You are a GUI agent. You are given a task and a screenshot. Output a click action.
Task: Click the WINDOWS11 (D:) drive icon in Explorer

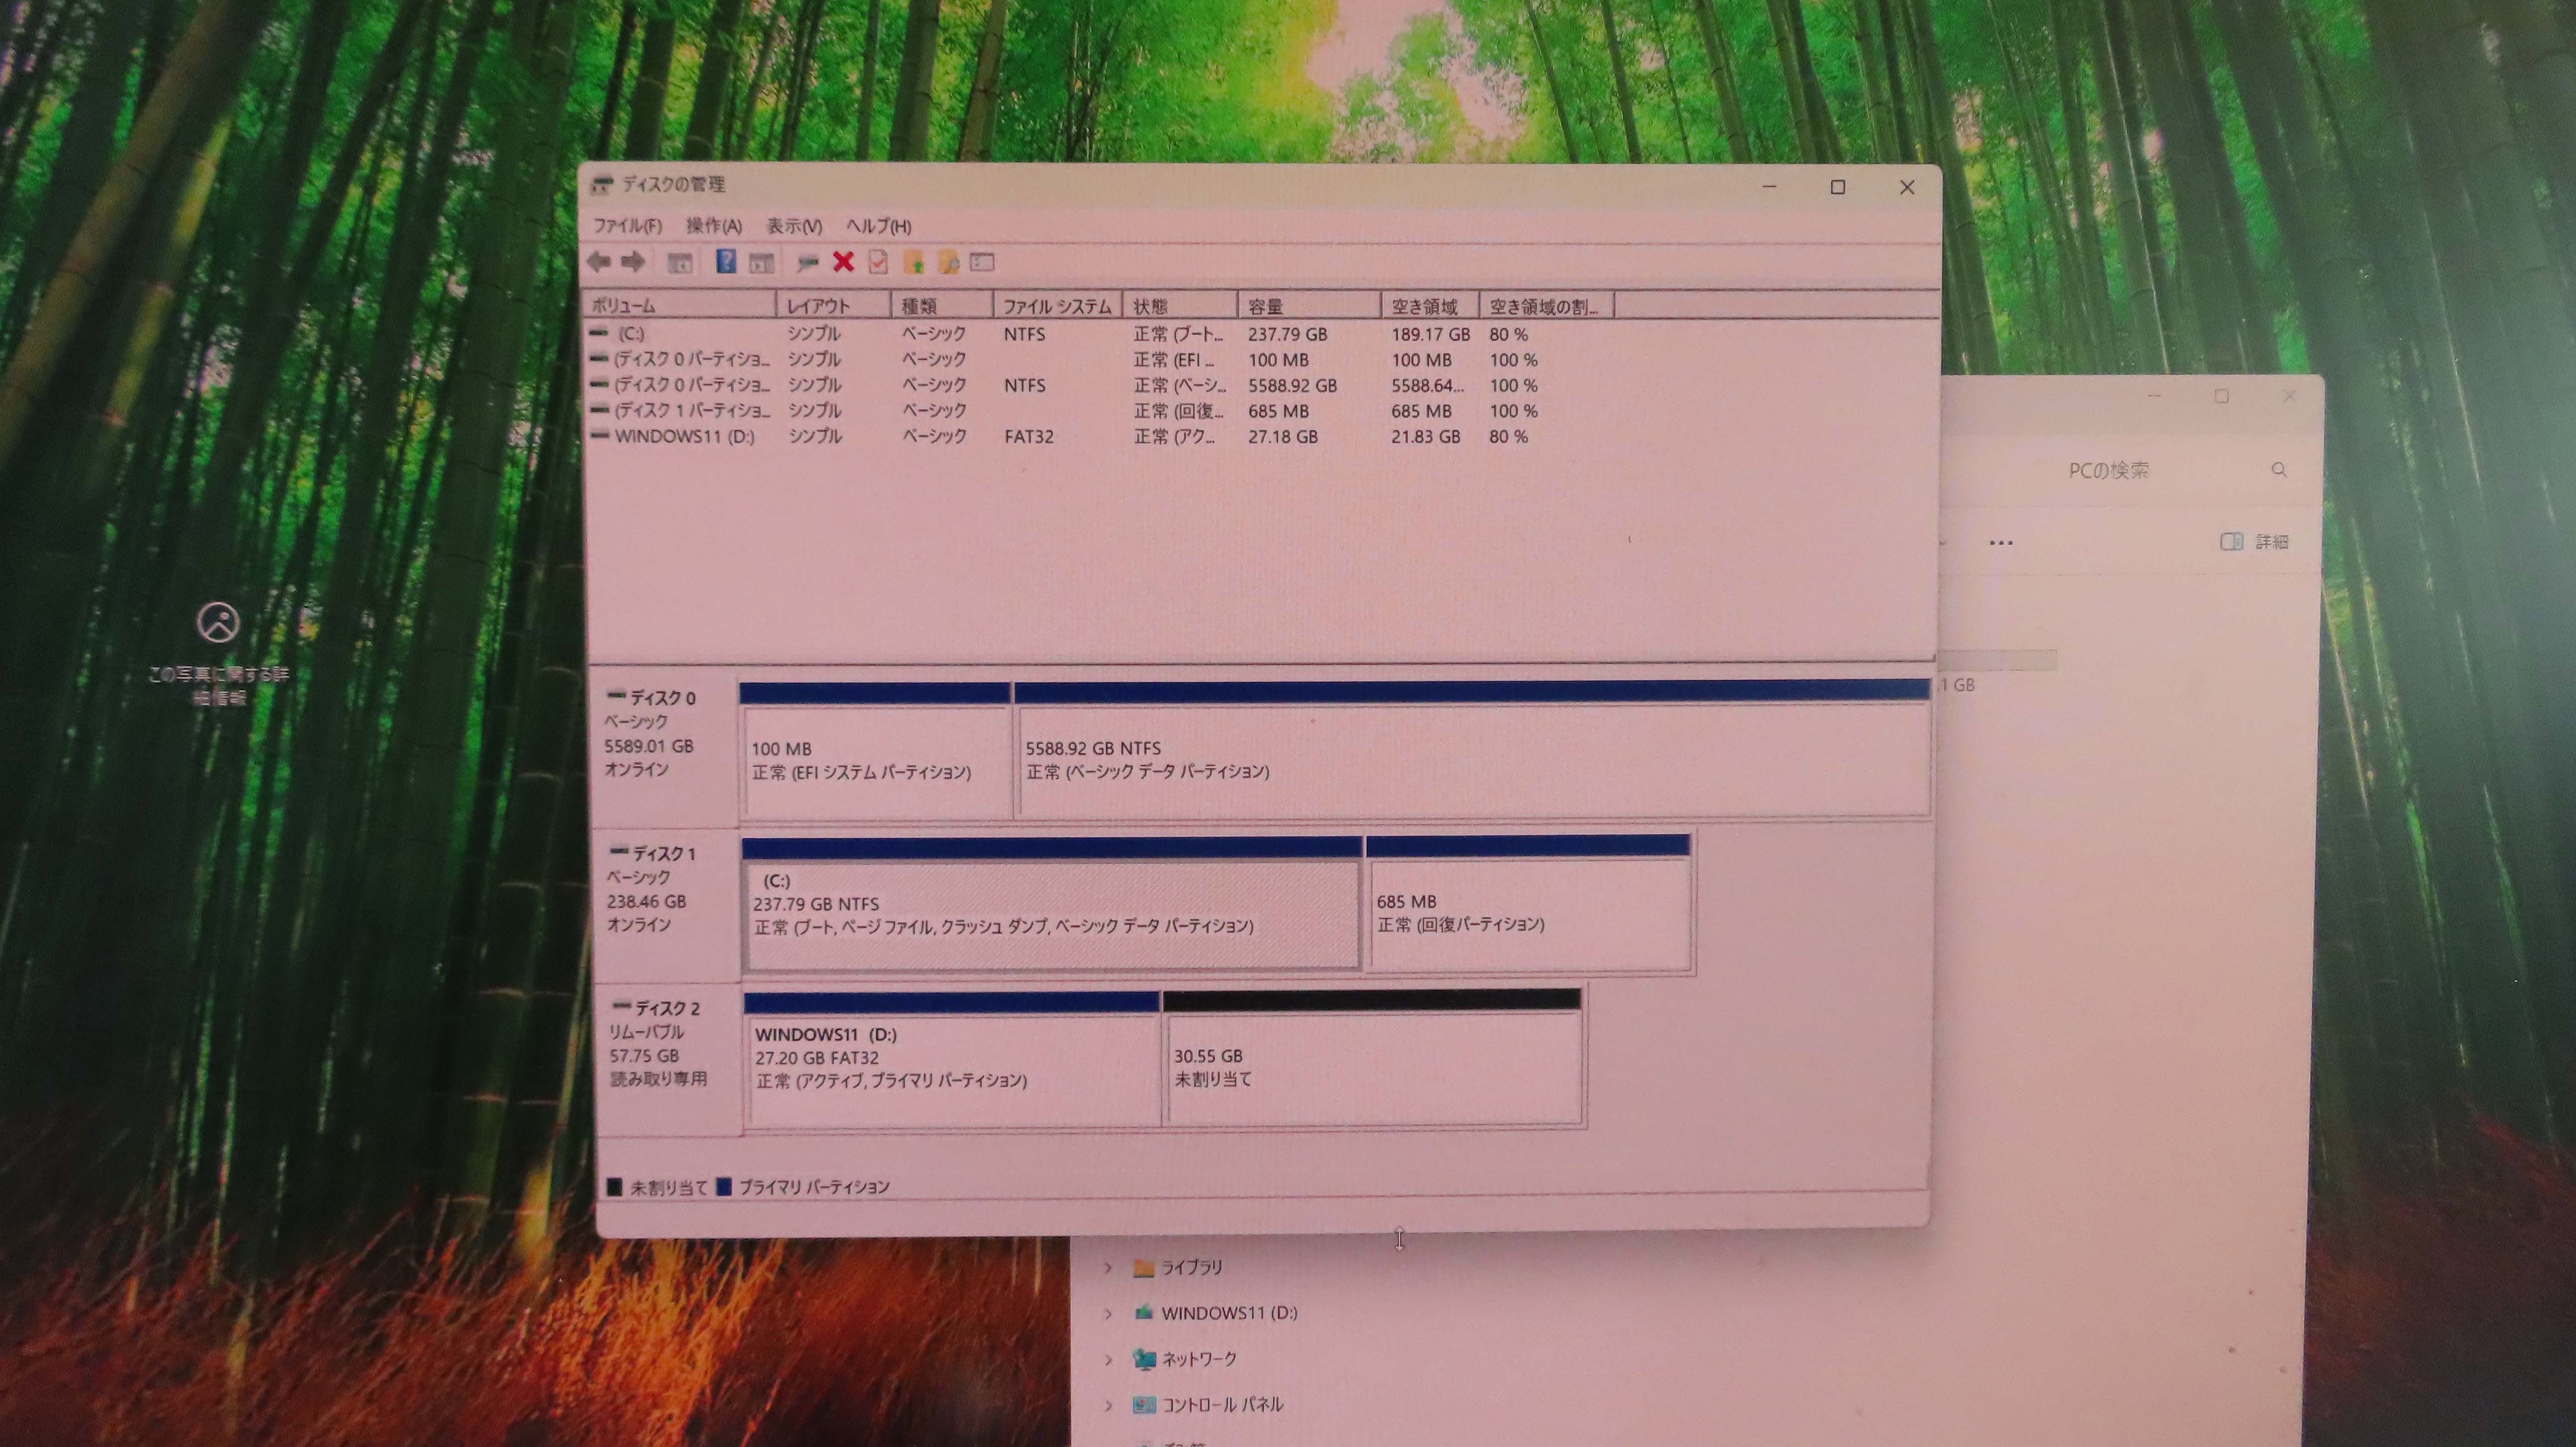pyautogui.click(x=1144, y=1313)
